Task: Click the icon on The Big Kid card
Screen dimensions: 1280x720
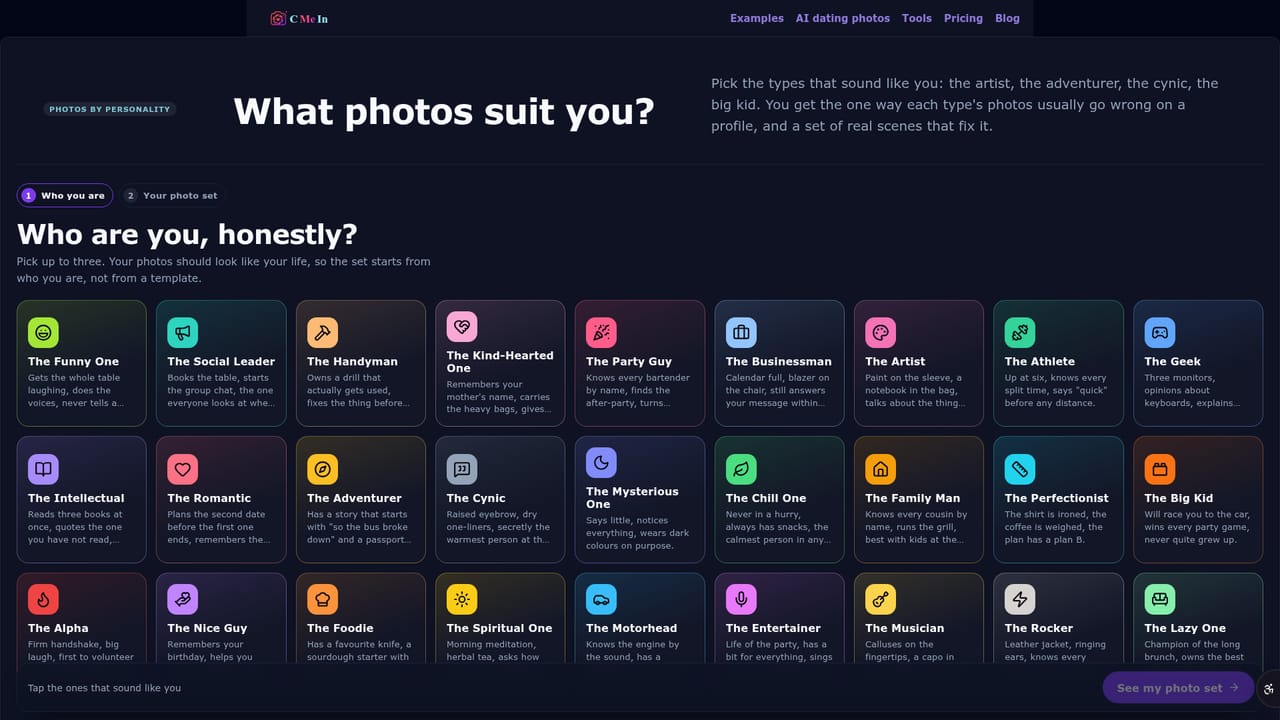Action: click(1160, 469)
